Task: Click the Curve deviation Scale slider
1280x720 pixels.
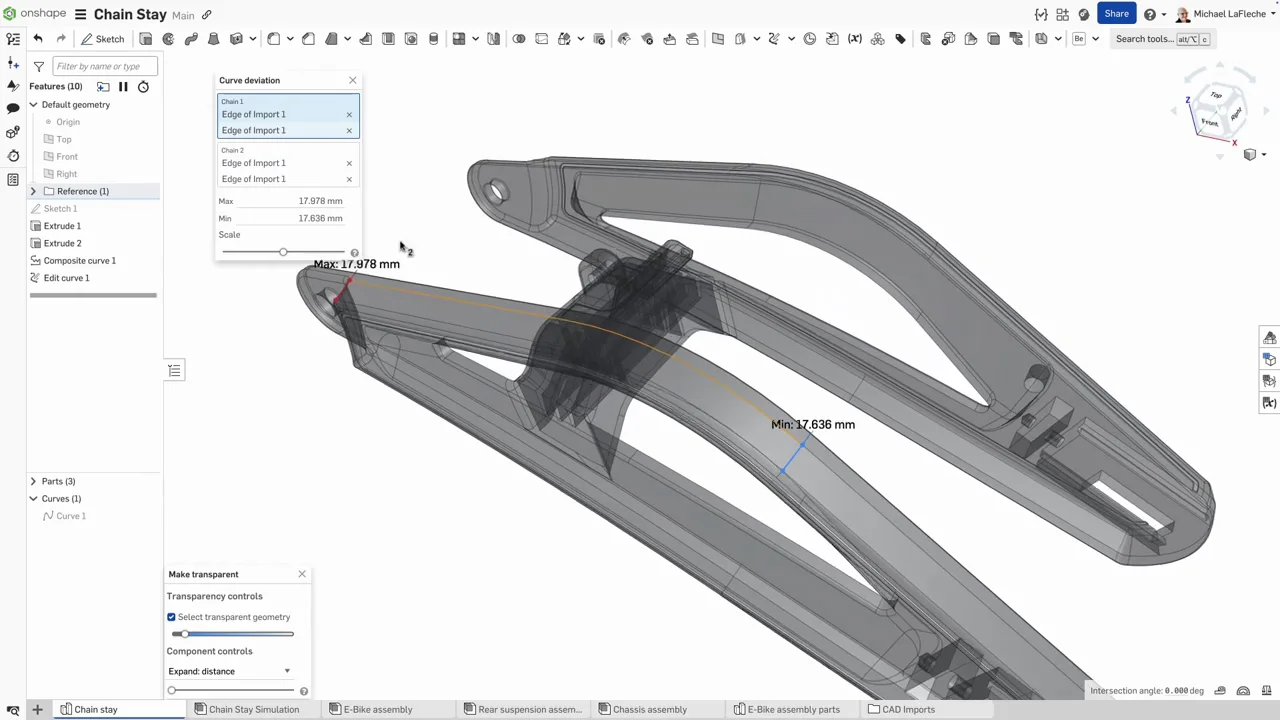Action: click(283, 252)
